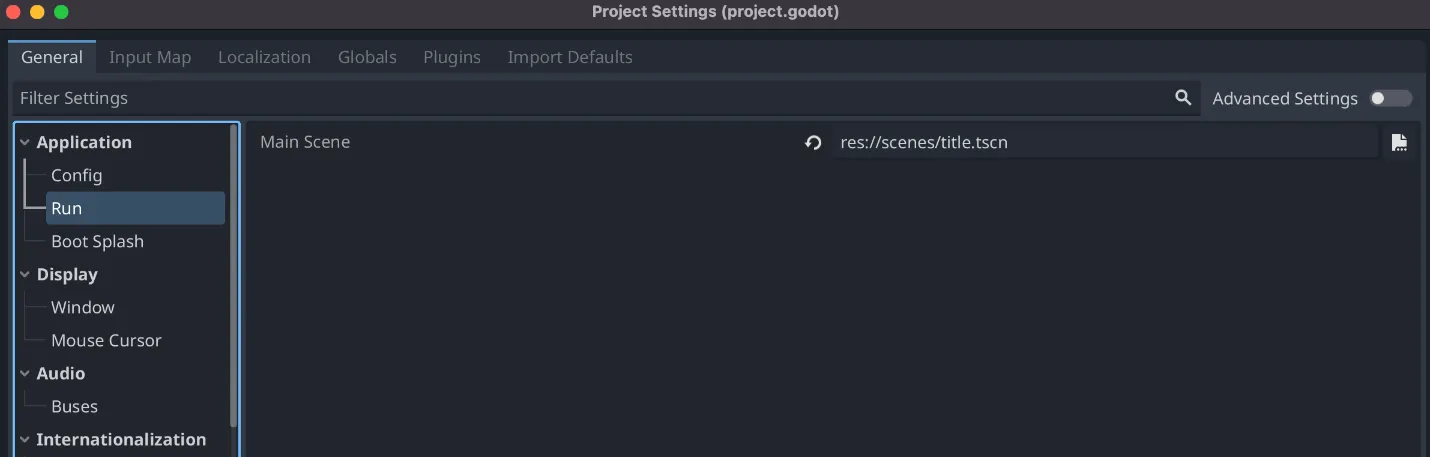Switch to the Input Map tab
The width and height of the screenshot is (1430, 457).
pos(150,57)
